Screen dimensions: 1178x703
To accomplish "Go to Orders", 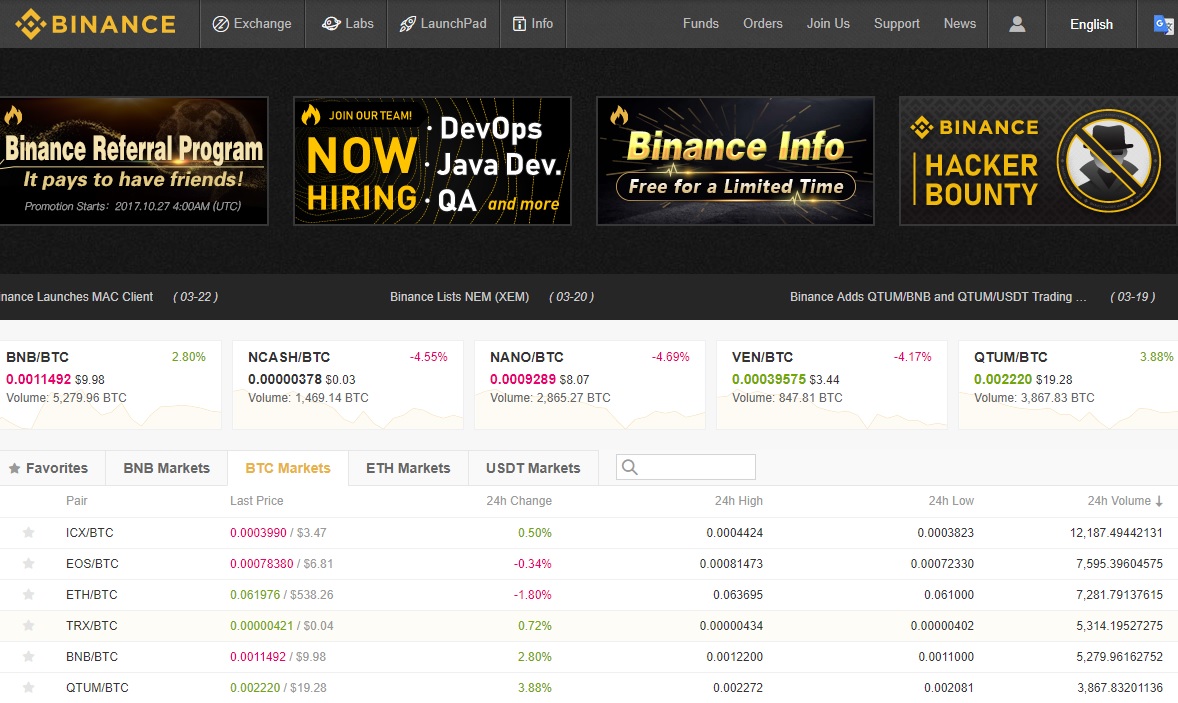I will pyautogui.click(x=763, y=24).
